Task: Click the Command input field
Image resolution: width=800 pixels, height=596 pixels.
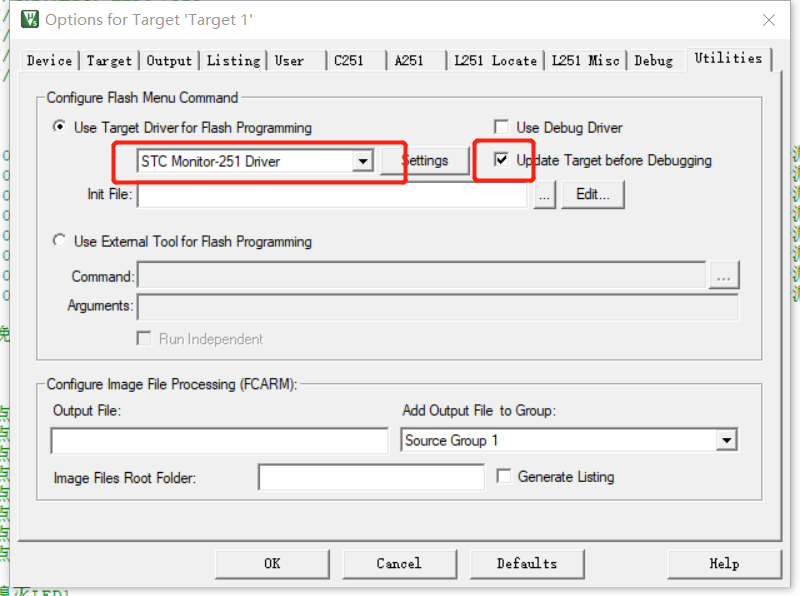Action: coord(421,275)
